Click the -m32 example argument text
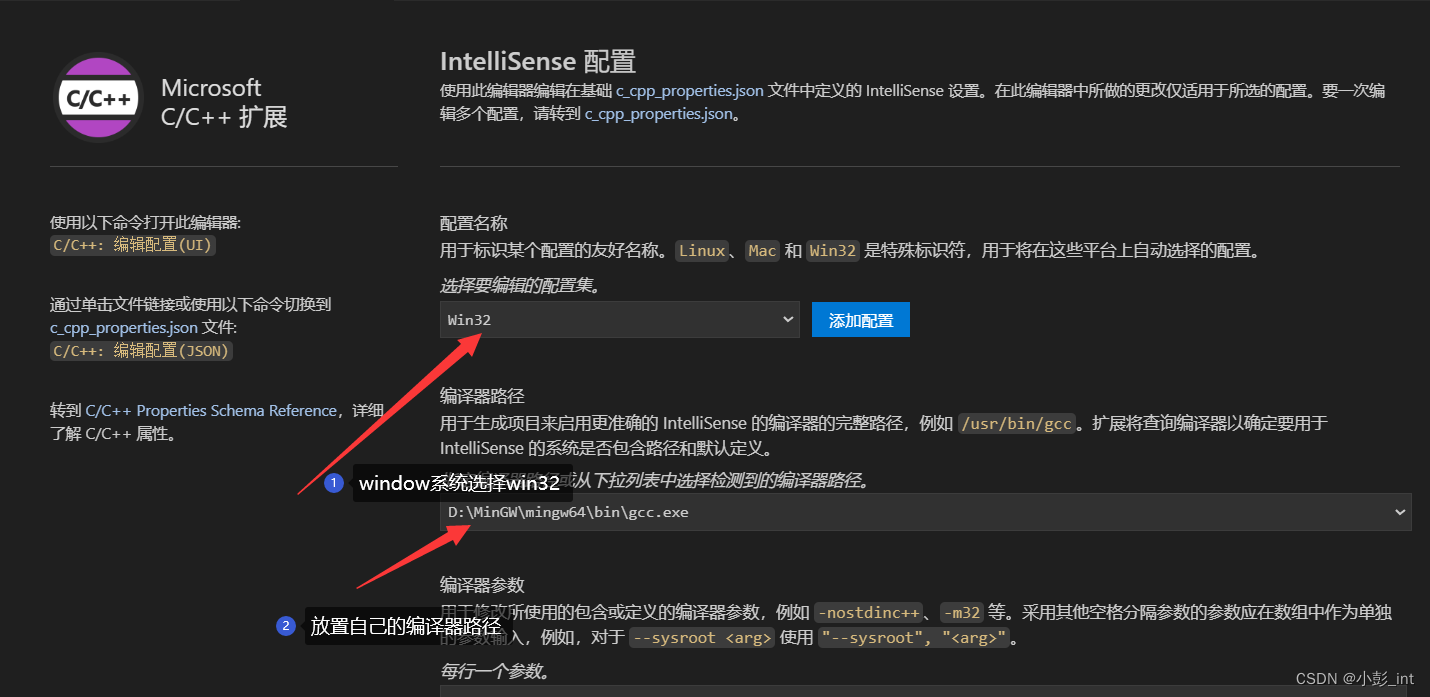Screen dimensions: 1430x697 click(x=961, y=612)
